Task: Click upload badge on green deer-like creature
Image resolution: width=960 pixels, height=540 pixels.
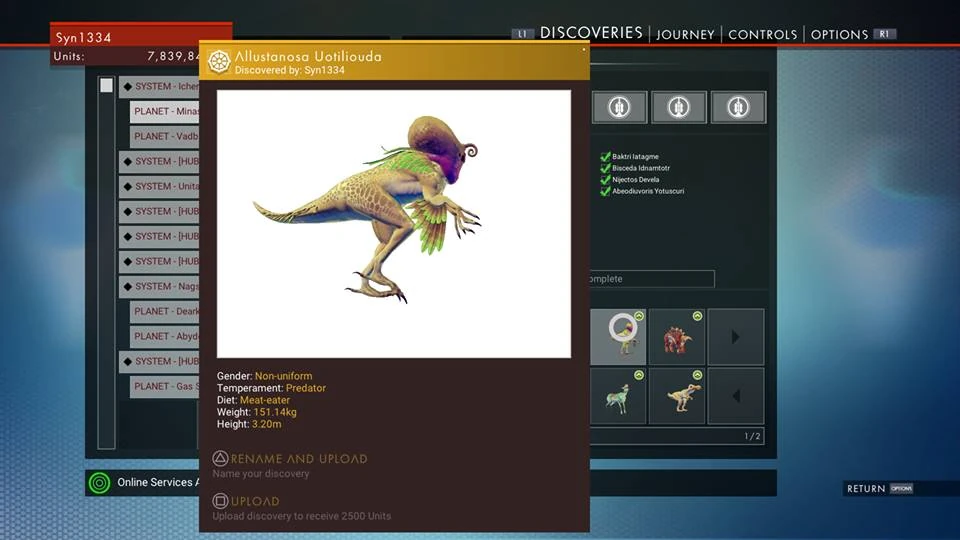Action: (639, 375)
